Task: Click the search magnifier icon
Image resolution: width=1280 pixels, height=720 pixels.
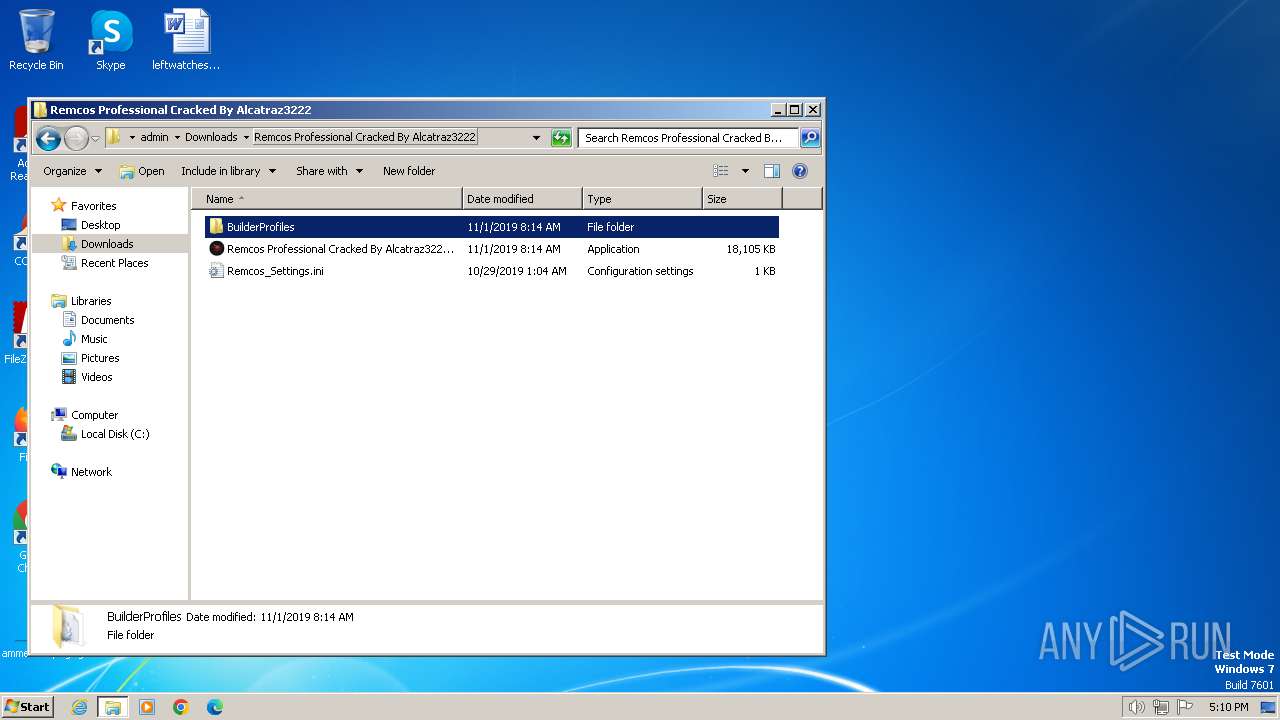Action: coord(810,138)
